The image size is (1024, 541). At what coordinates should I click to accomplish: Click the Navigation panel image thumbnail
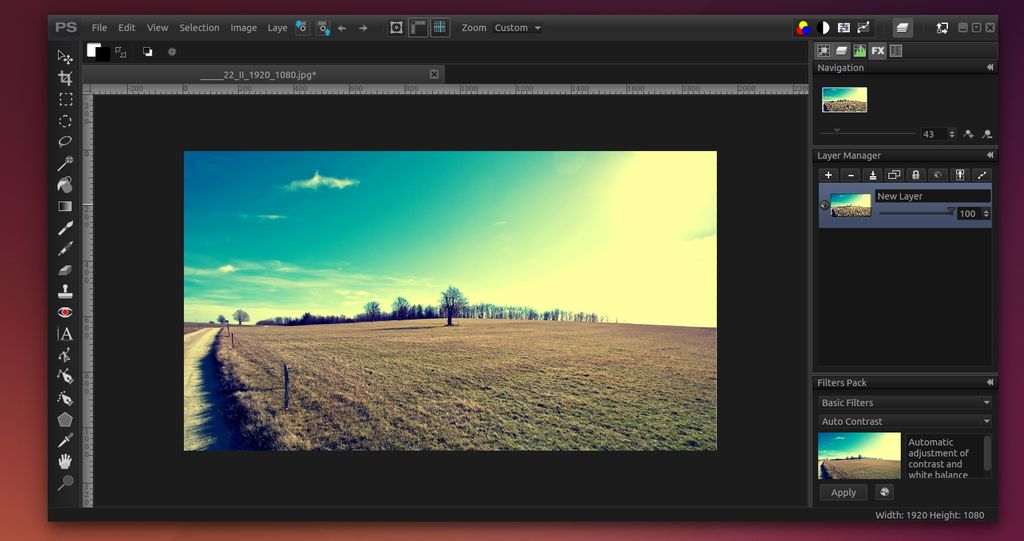click(x=844, y=99)
